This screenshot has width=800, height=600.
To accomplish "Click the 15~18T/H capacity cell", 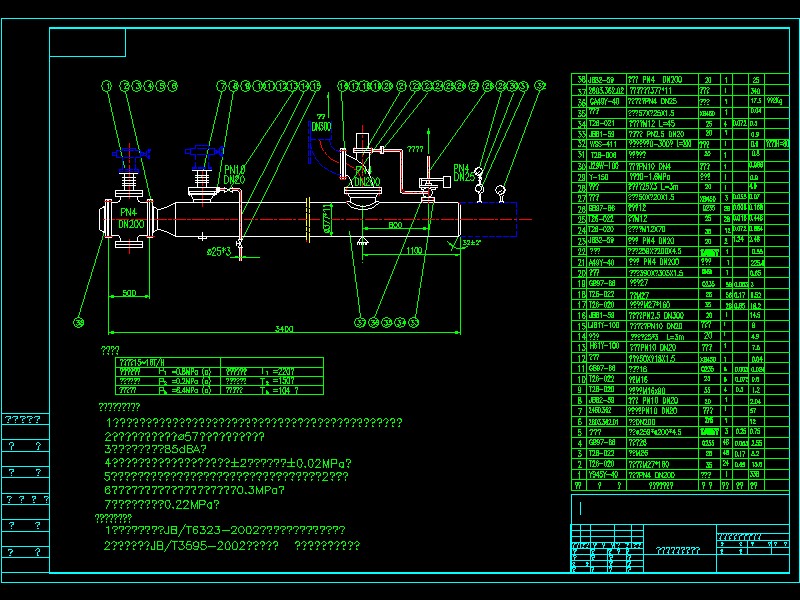I will tap(168, 362).
